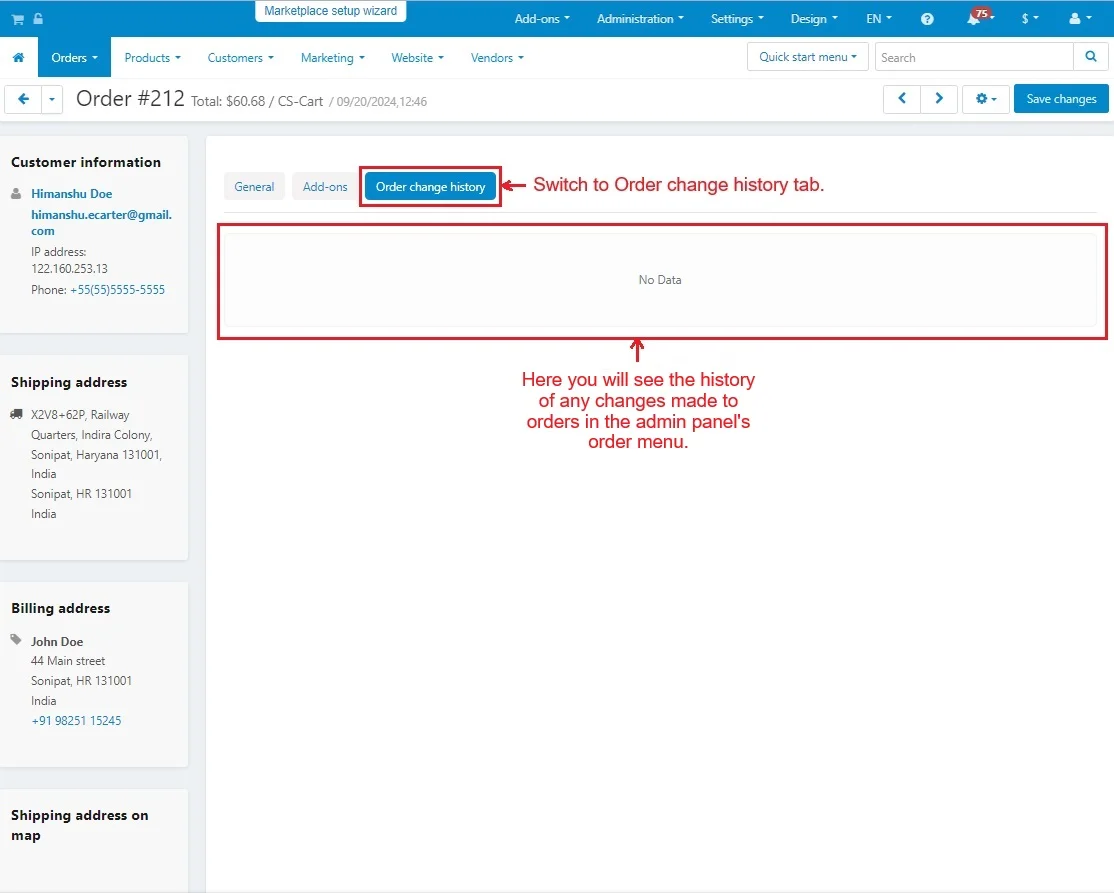This screenshot has height=893, width=1114.
Task: Open the help question mark icon
Action: [x=927, y=19]
